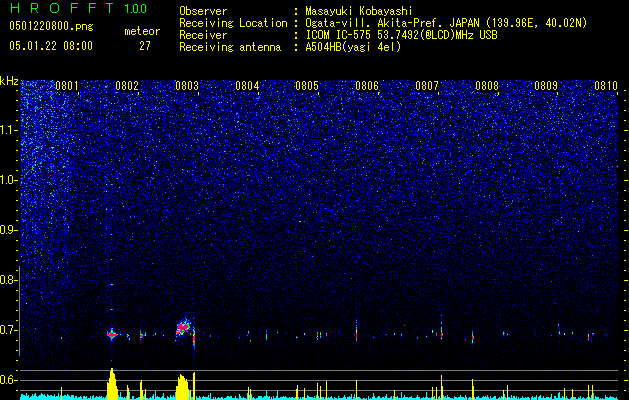629x400 pixels.
Task: Click the Receiving antenna label
Action: [230, 47]
